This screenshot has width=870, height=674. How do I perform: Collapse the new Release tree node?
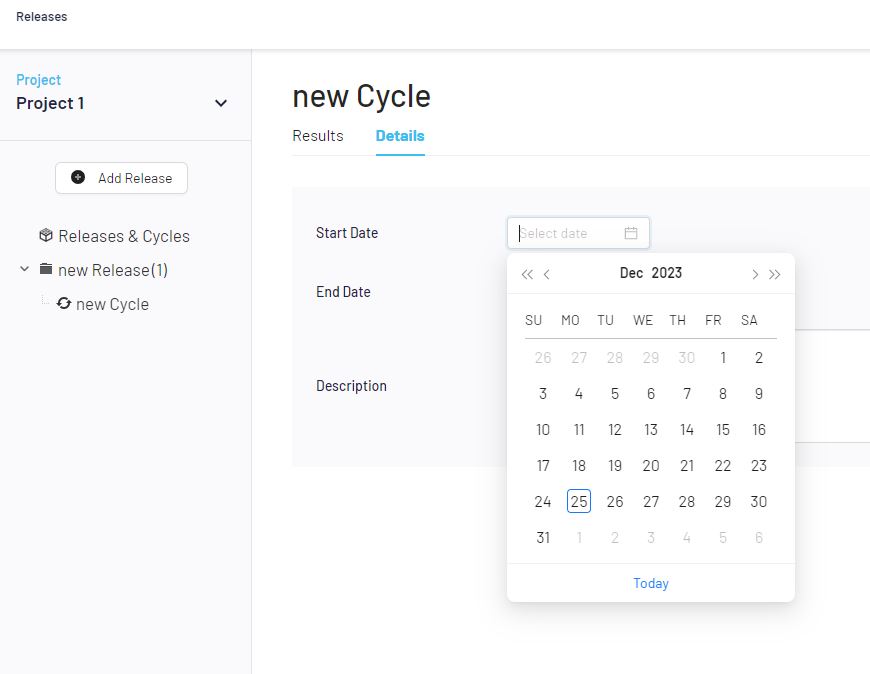coord(25,269)
